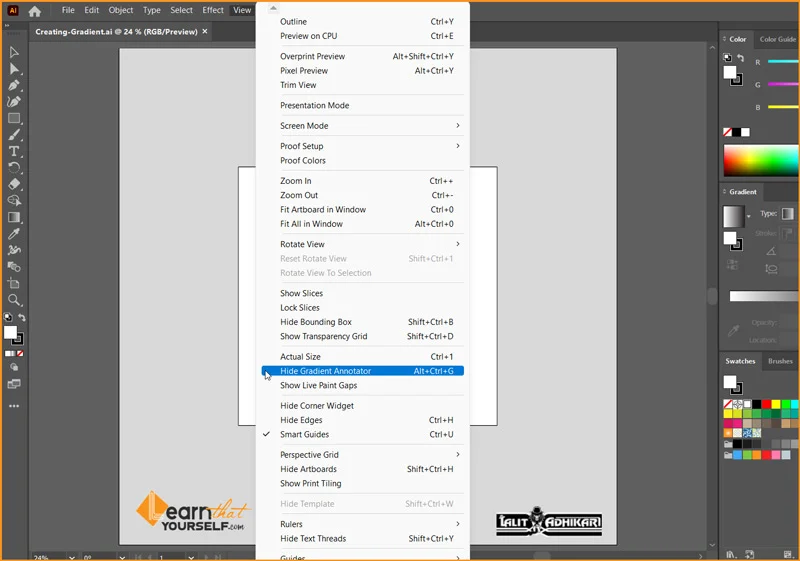Open the Effect menu

point(213,10)
